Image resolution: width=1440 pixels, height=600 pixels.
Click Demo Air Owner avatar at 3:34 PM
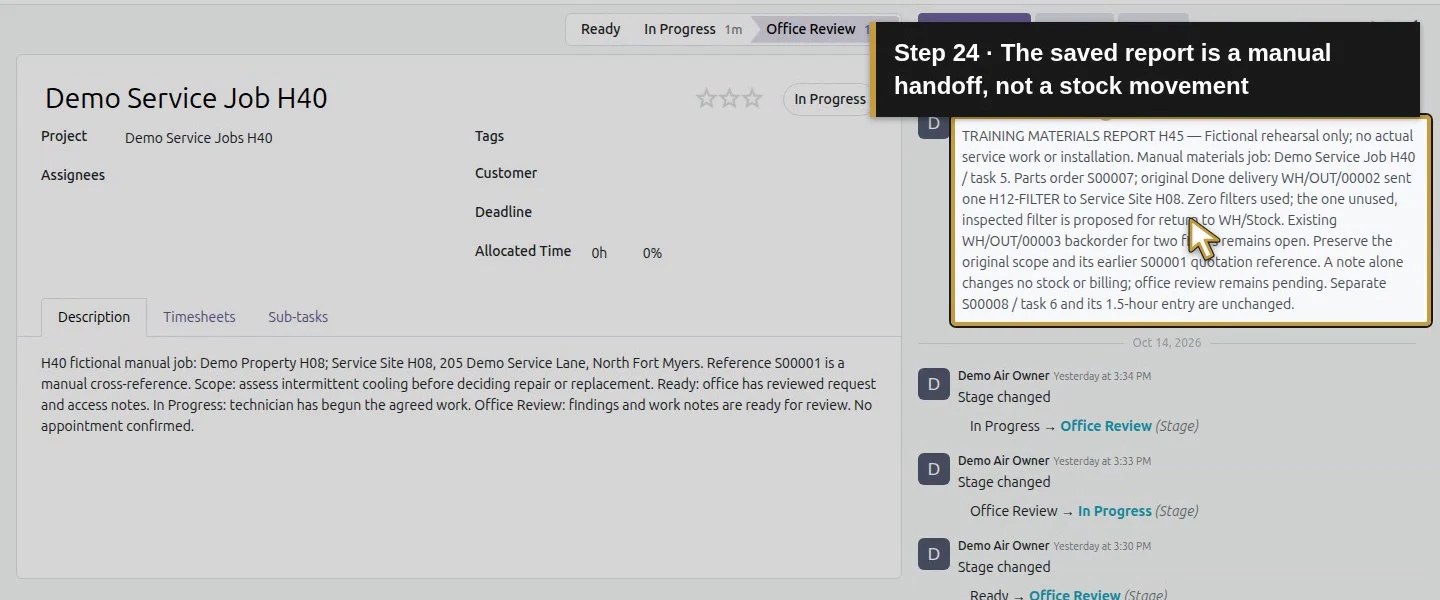(x=934, y=384)
